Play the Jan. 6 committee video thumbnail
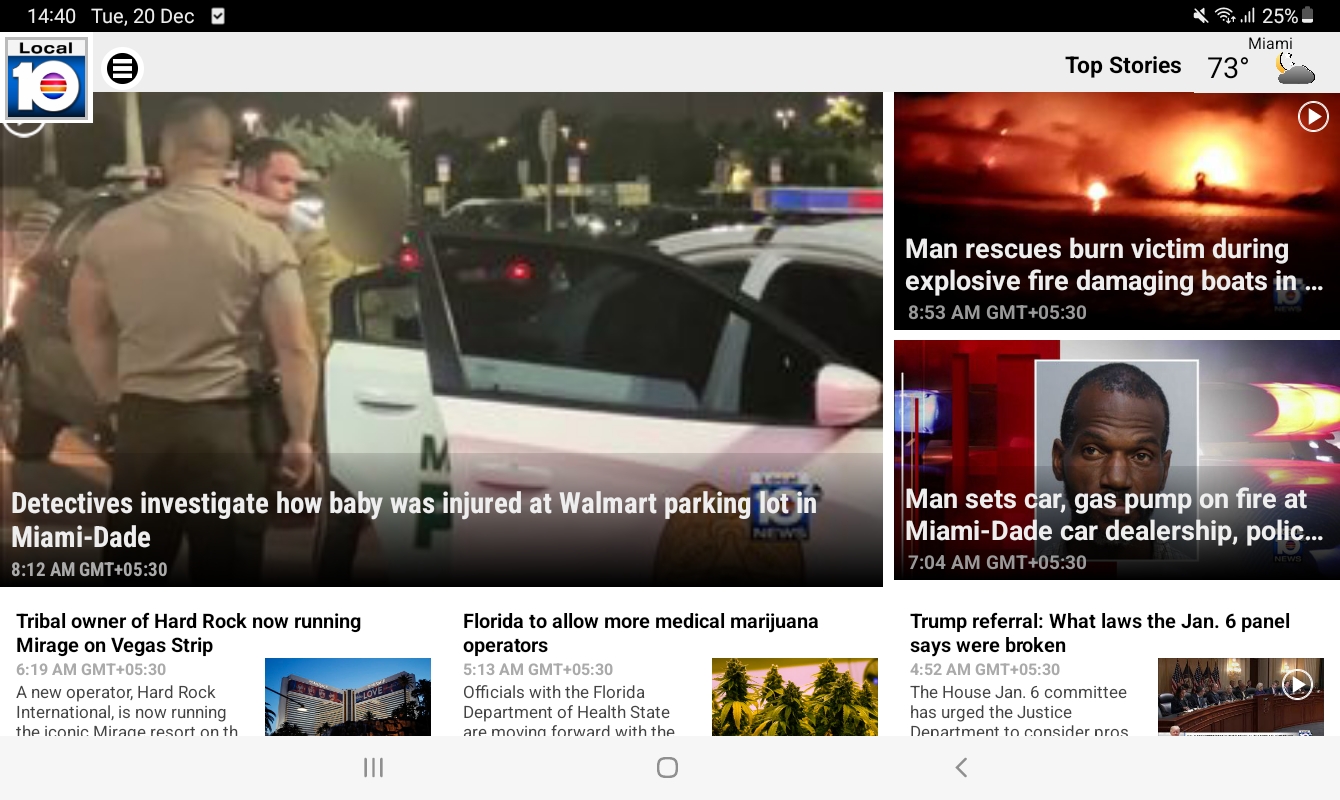The height and width of the screenshot is (800, 1340). point(1297,684)
